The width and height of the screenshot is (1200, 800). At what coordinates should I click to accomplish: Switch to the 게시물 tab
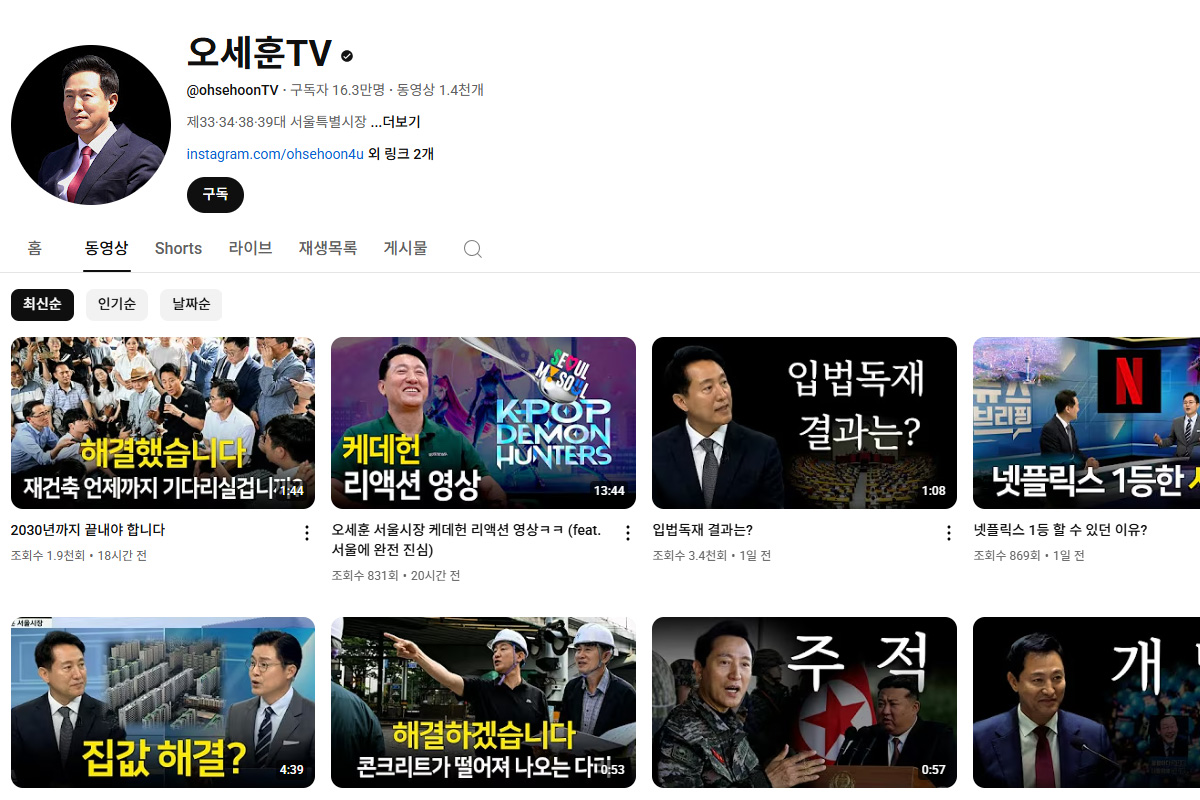pyautogui.click(x=406, y=248)
